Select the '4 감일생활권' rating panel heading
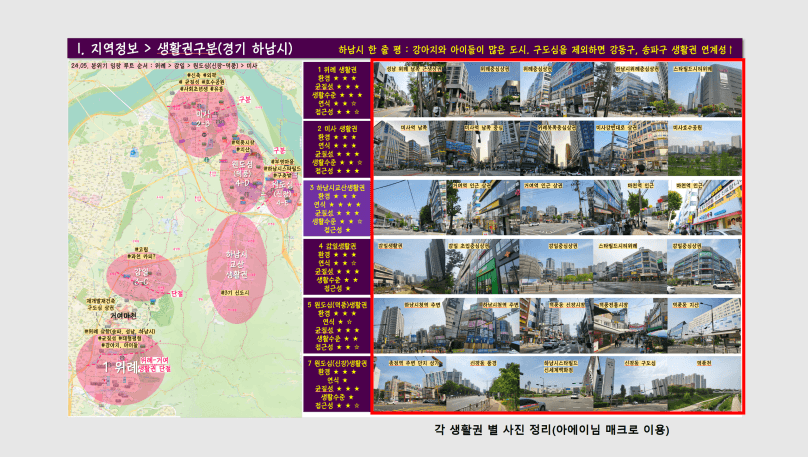This screenshot has width=808, height=457. pyautogui.click(x=336, y=246)
